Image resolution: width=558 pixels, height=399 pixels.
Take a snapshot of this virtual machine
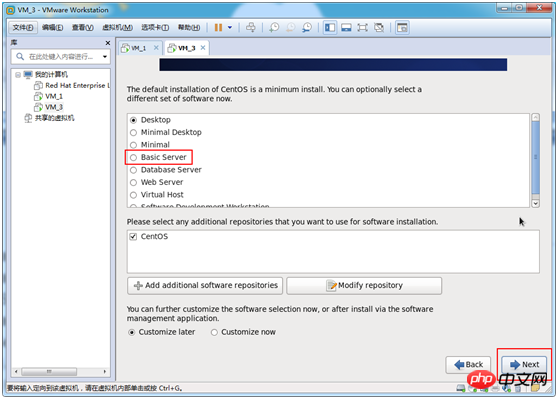pos(274,27)
